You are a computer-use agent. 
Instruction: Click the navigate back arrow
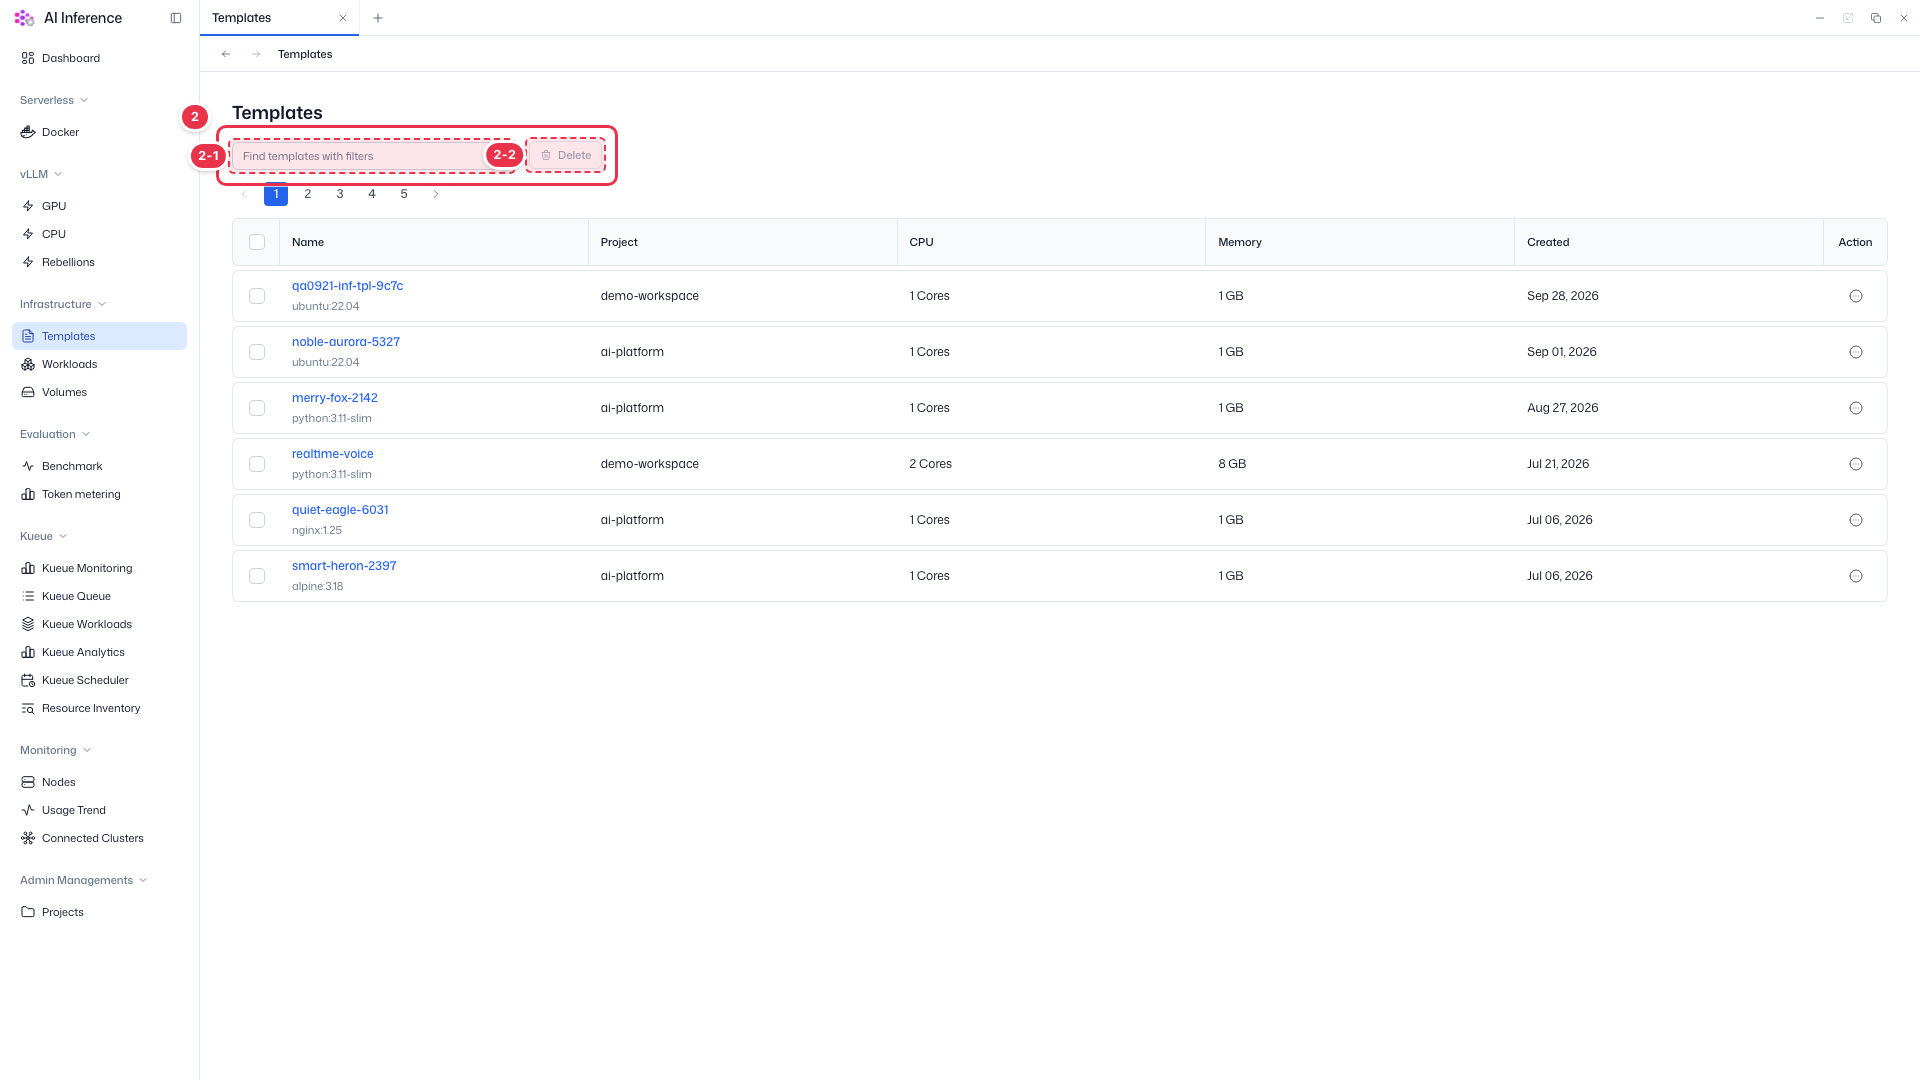pos(226,54)
